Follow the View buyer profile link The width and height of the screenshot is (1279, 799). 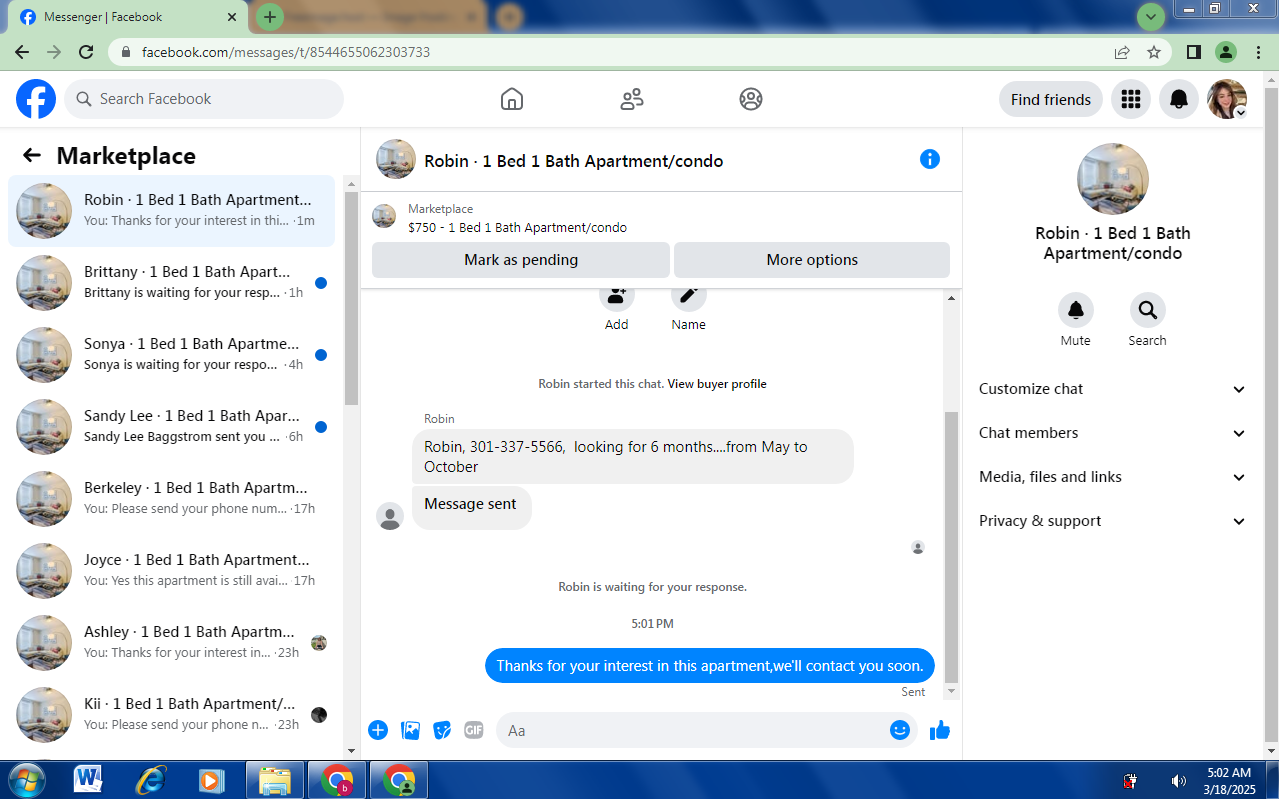click(717, 384)
